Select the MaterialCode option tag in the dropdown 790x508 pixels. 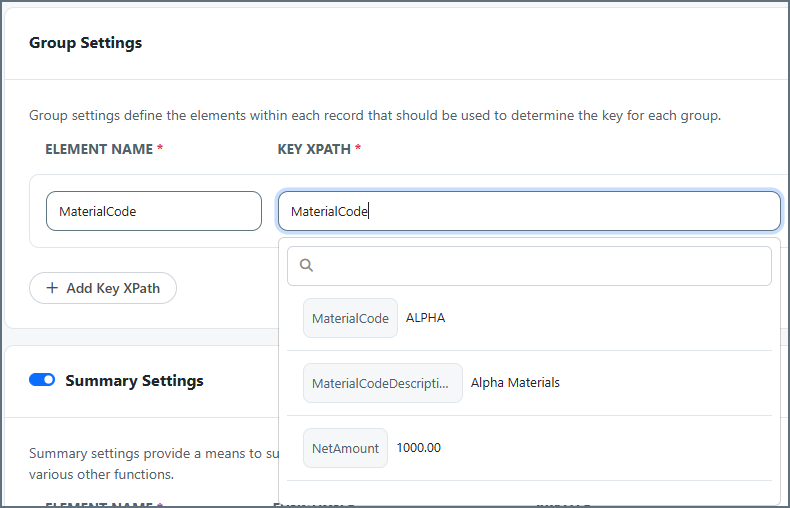(x=350, y=318)
